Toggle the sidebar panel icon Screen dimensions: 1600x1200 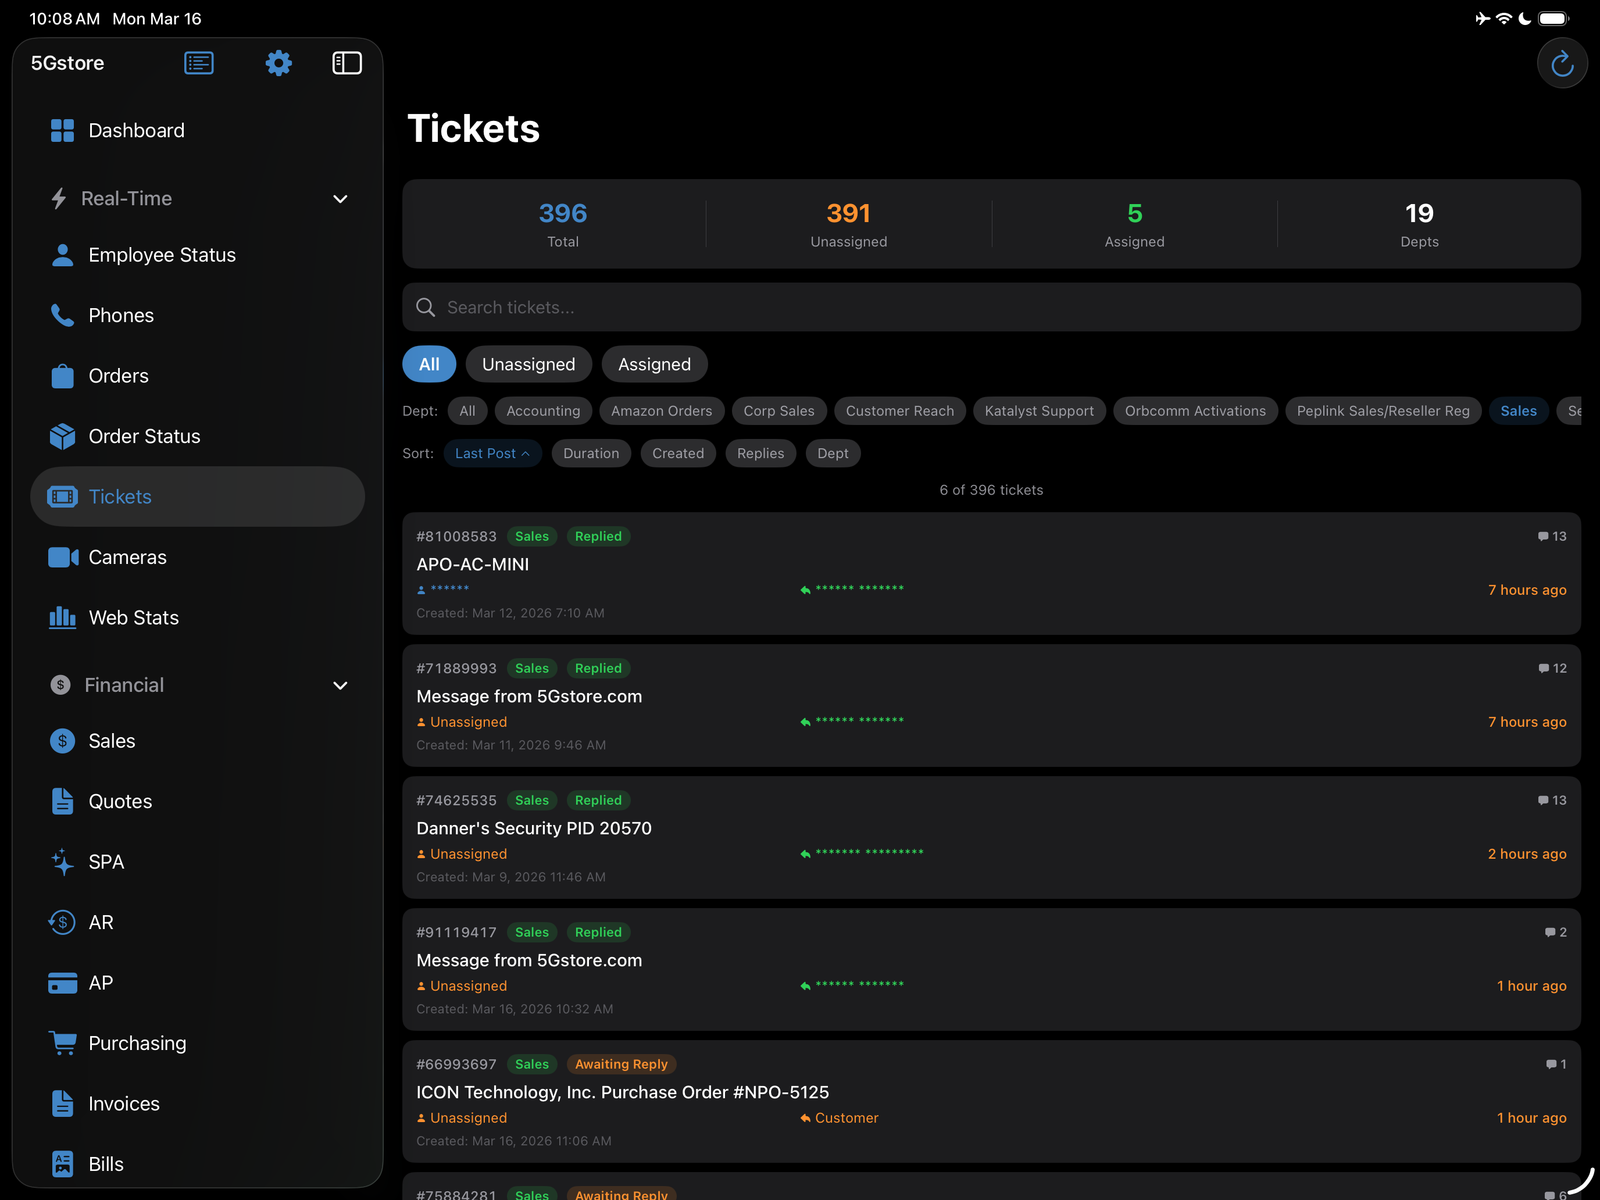[x=347, y=62]
